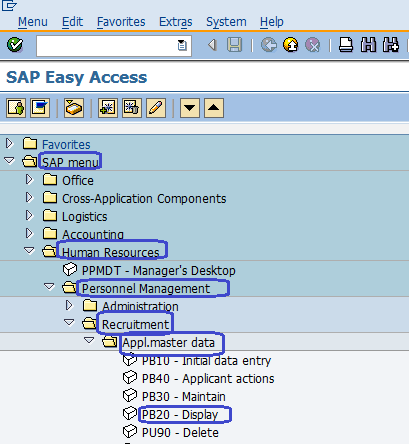Click the Add to Favorites icon
The height and width of the screenshot is (444, 409).
[x=108, y=108]
